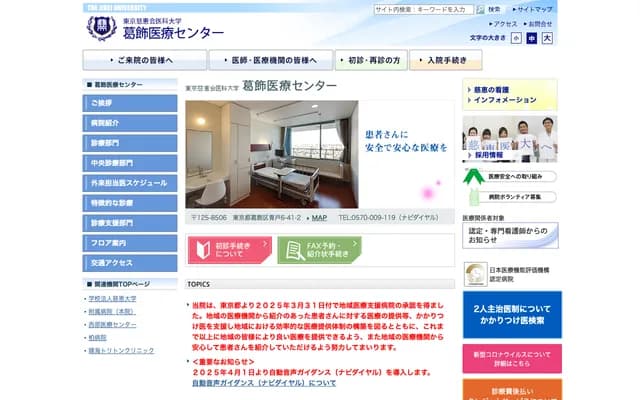Open the 西部医療センター link
Viewport: 640px width, 400px height.
pos(112,325)
